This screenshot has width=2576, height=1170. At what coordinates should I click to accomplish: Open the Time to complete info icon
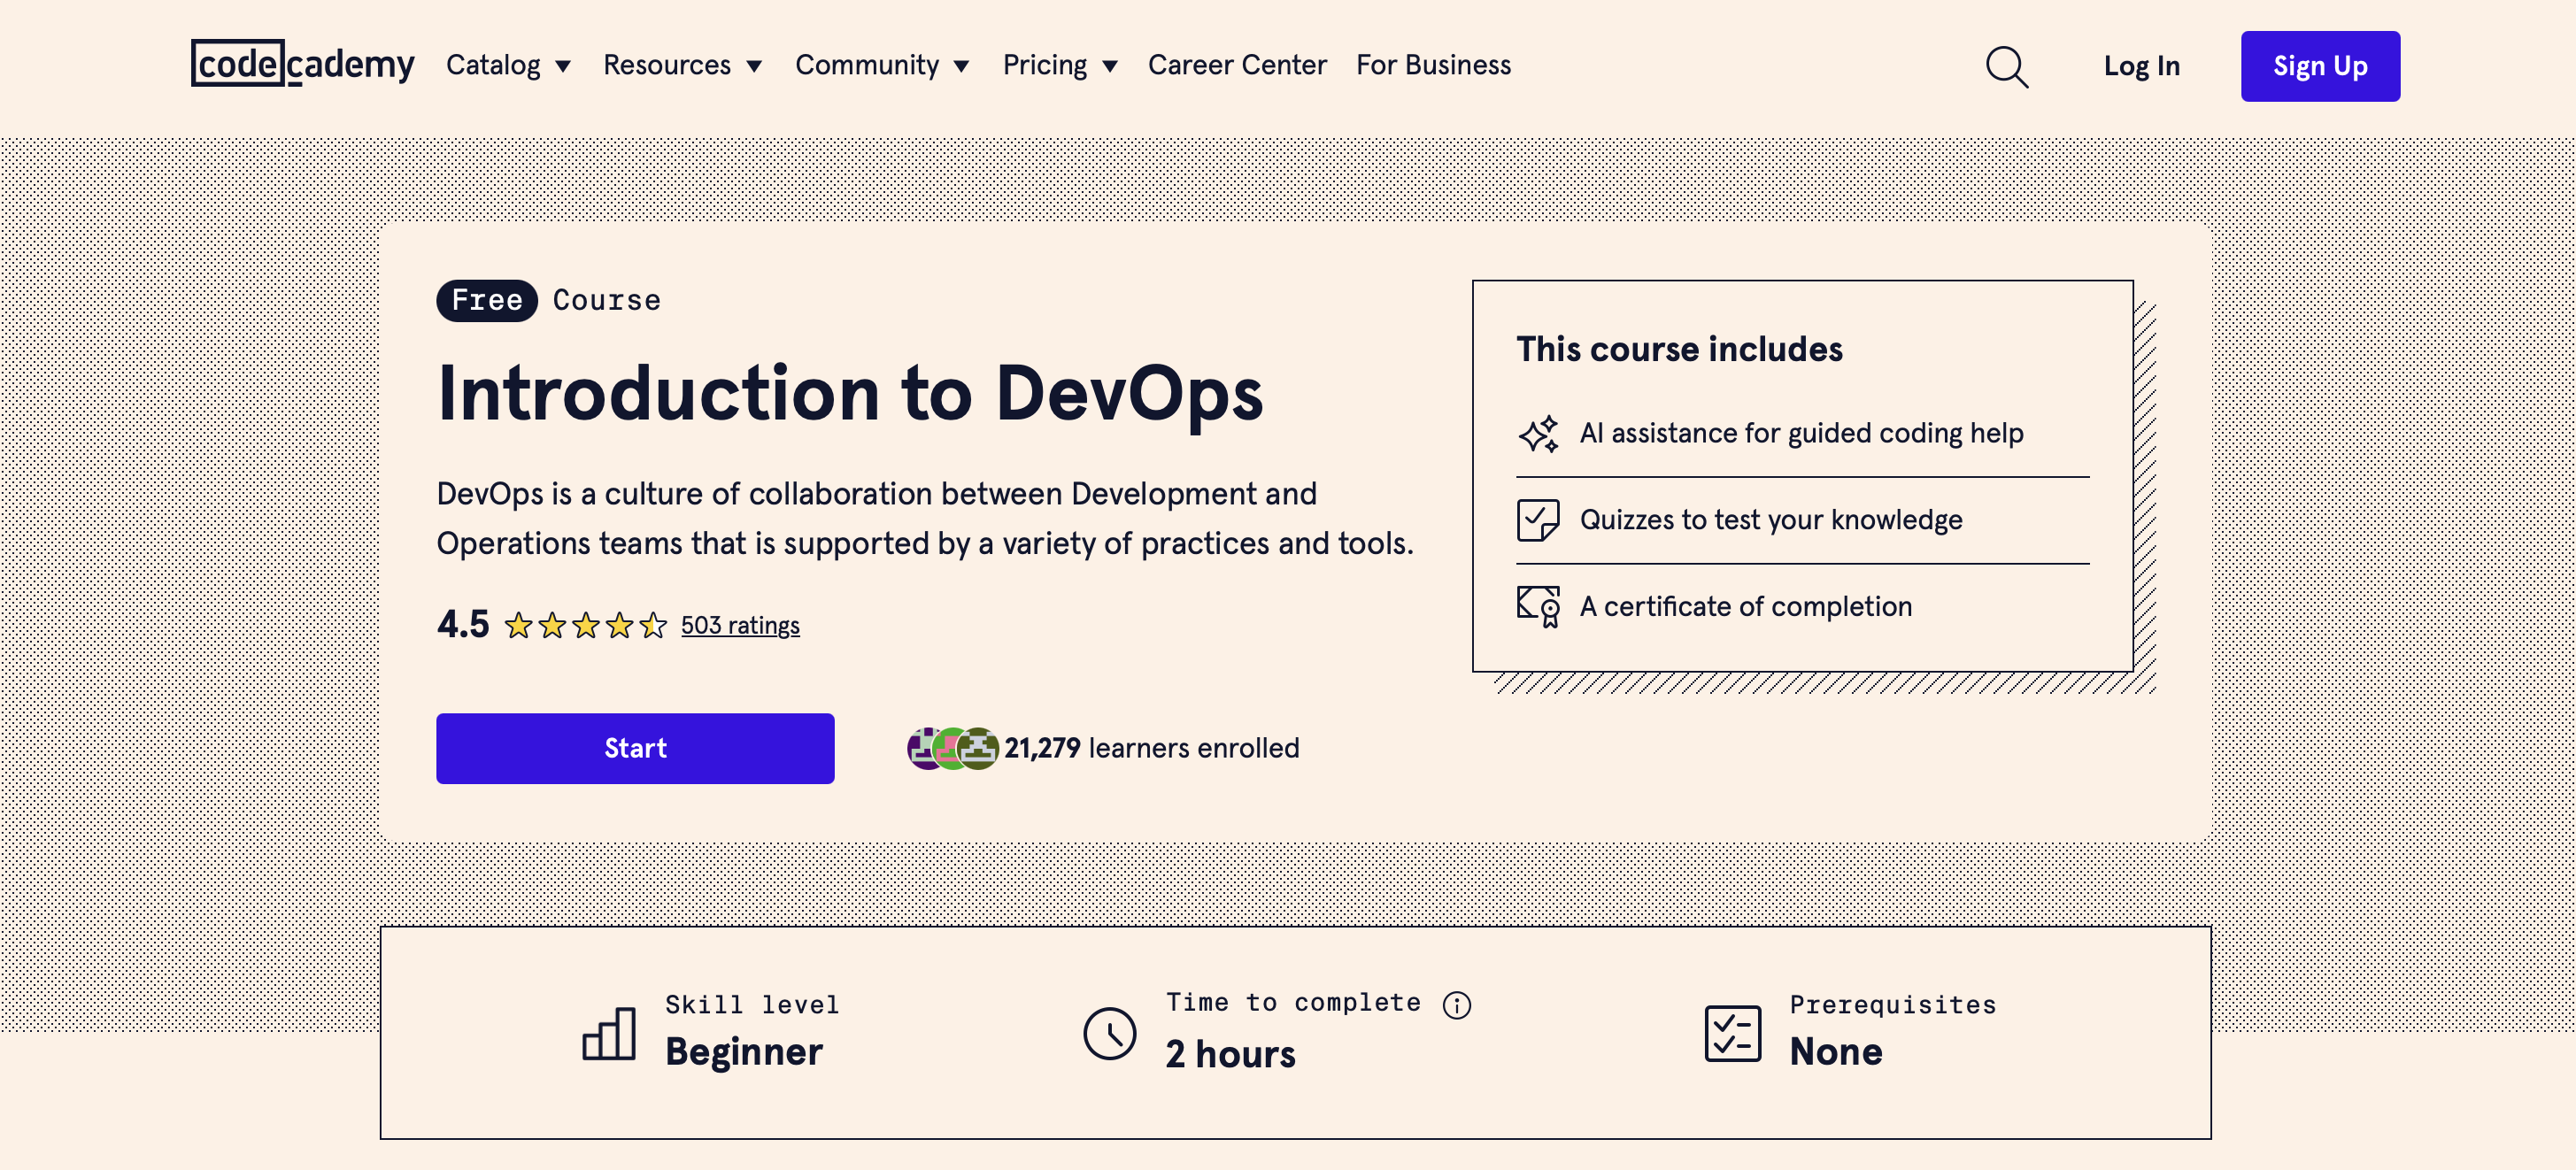click(1457, 1005)
